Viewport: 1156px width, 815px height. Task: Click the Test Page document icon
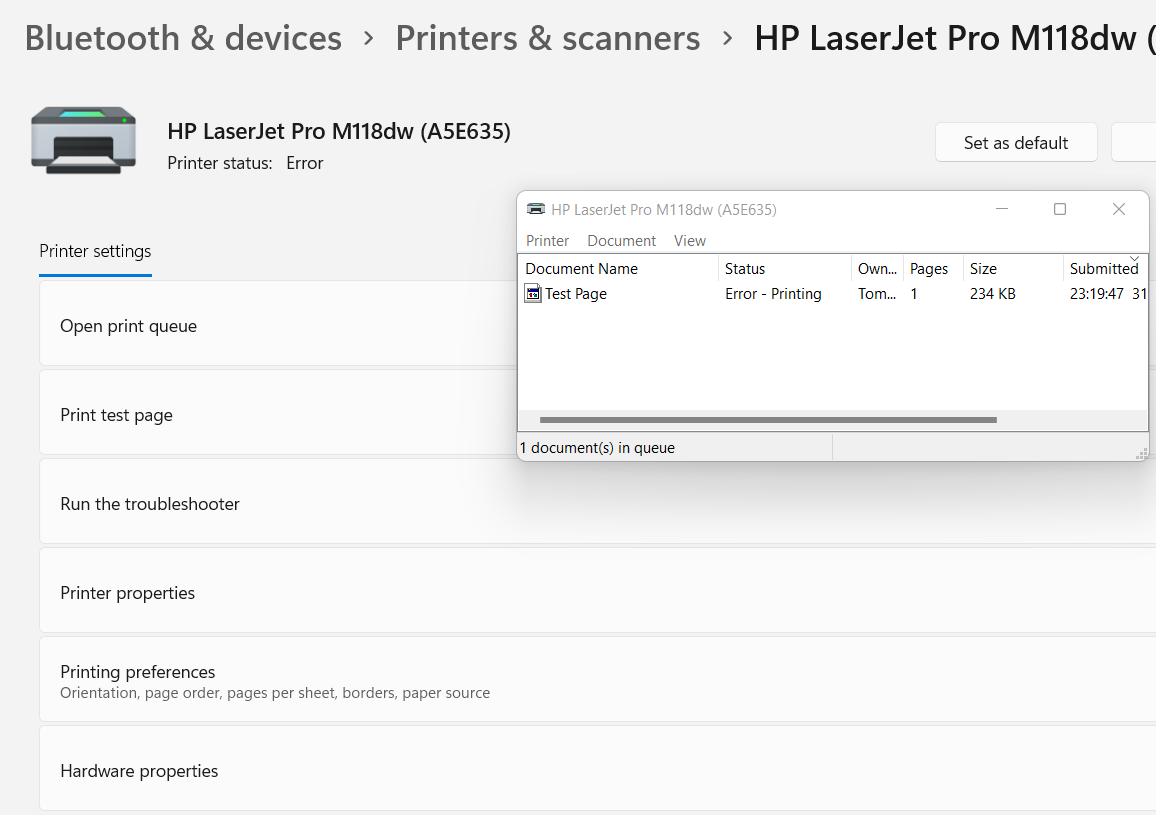tap(533, 293)
